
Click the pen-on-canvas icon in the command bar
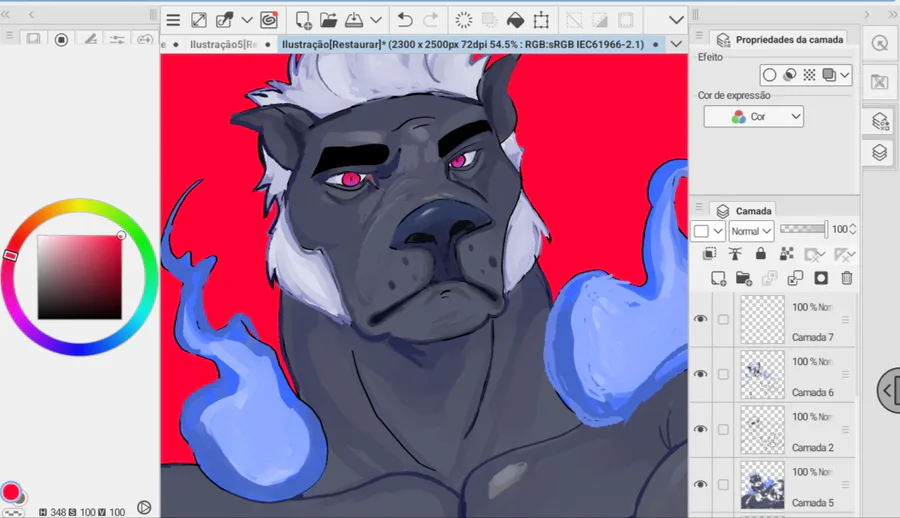tap(224, 21)
